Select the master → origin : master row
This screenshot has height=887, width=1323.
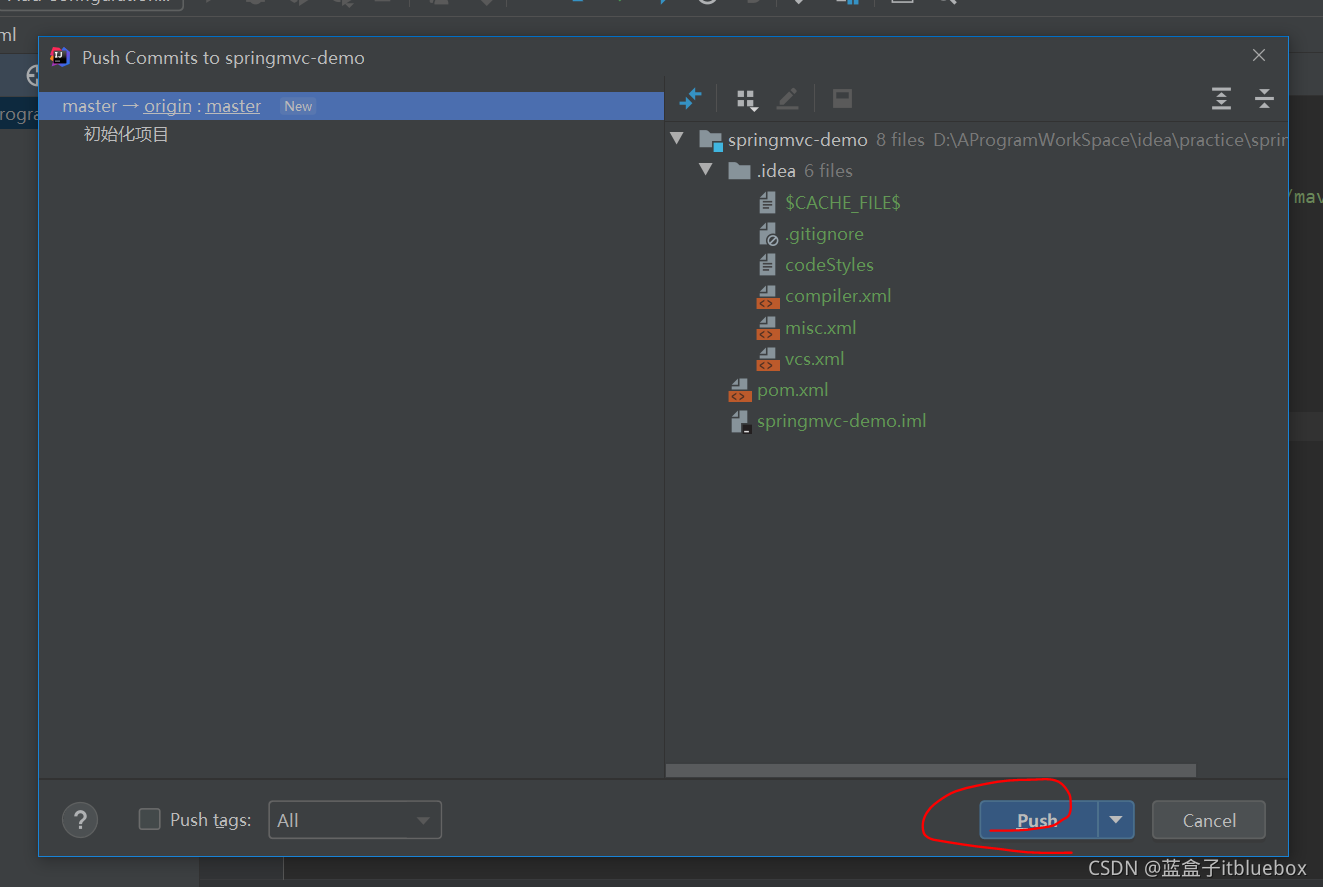[x=351, y=106]
